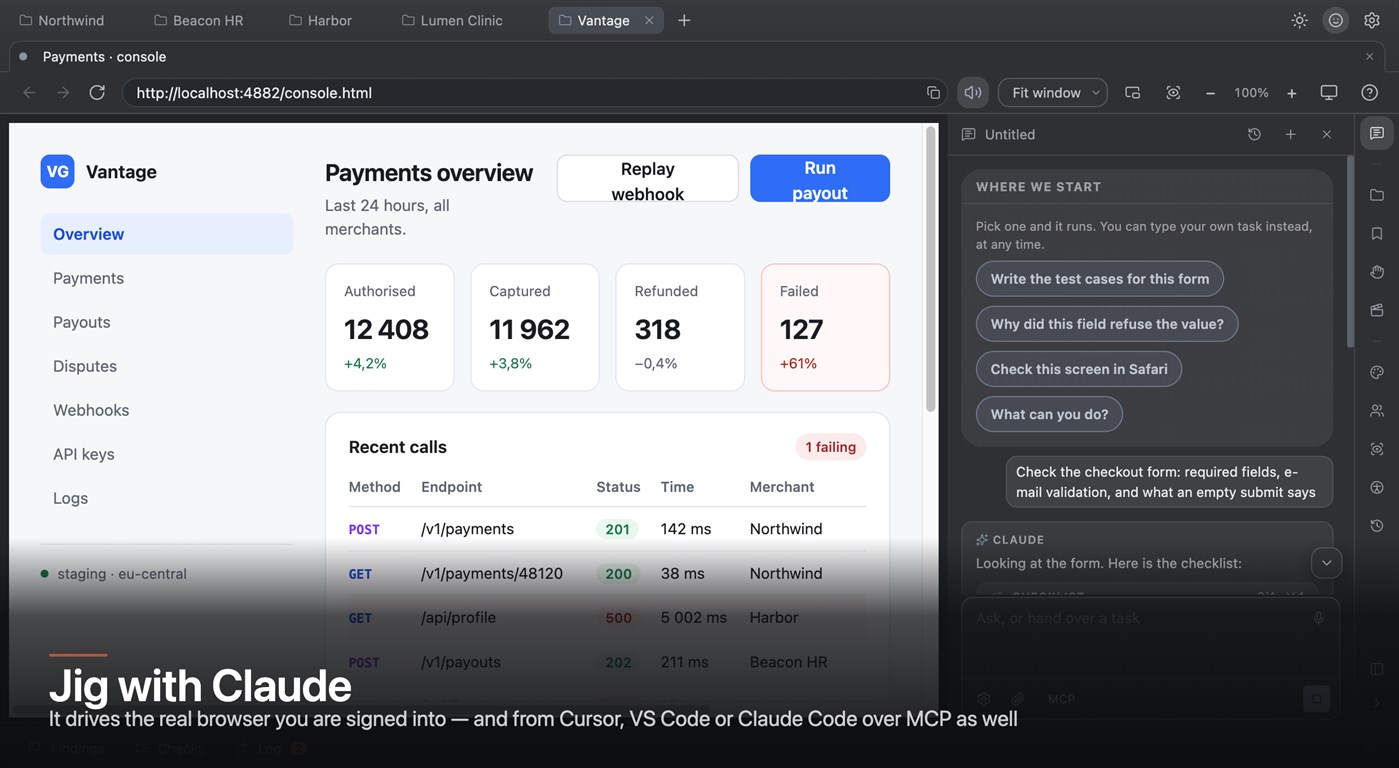Switch to the Lumen Clinic project tab
The width and height of the screenshot is (1399, 768).
[x=452, y=20]
